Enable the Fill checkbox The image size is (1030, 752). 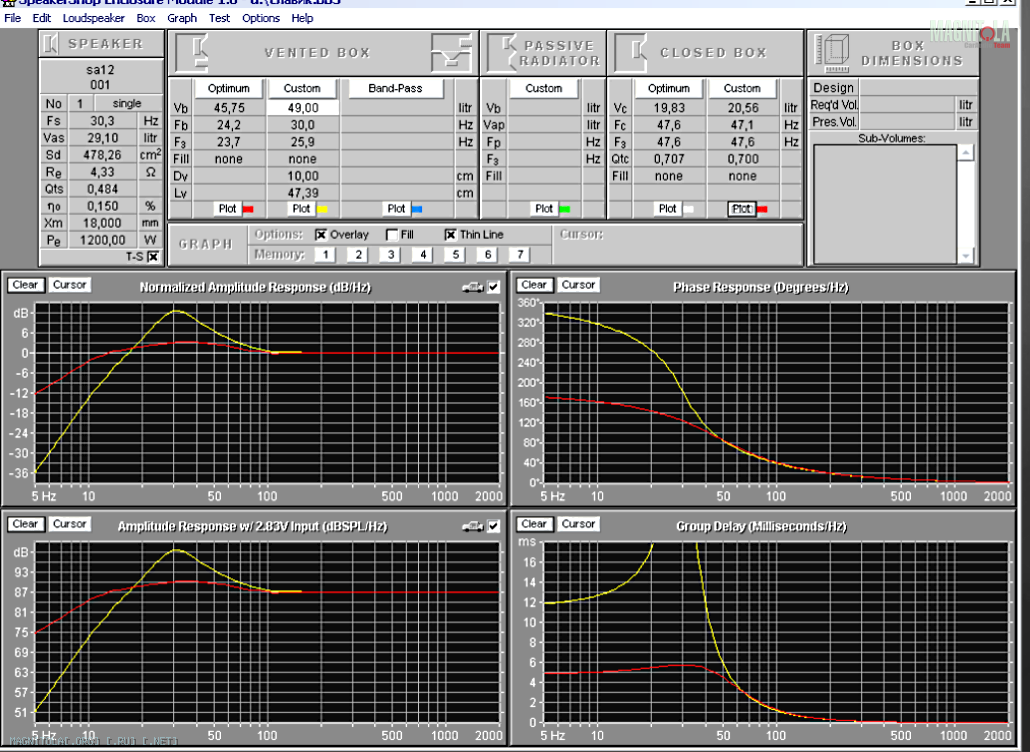[x=392, y=234]
